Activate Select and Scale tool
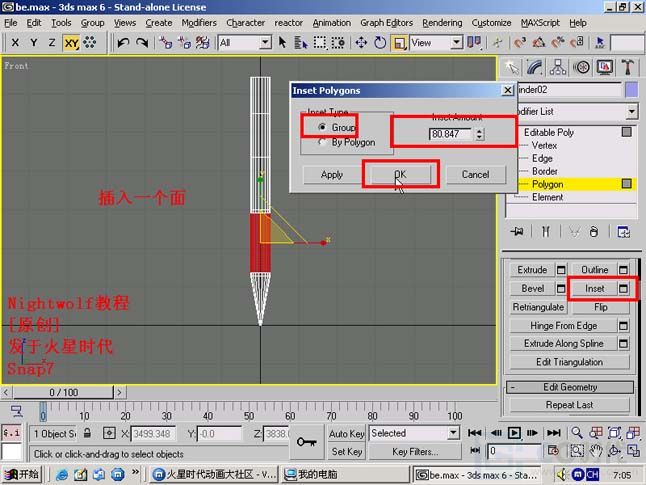This screenshot has width=646, height=485. tap(399, 43)
